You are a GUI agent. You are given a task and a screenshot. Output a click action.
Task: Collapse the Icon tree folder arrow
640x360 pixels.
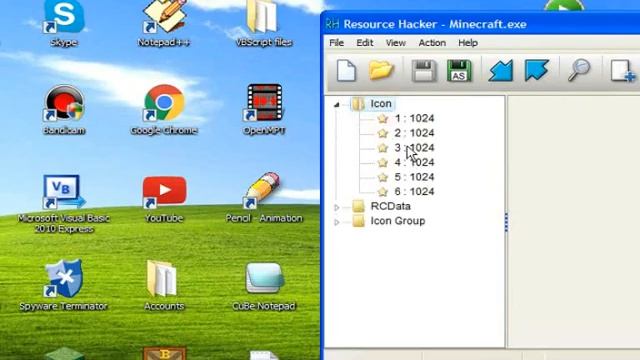[x=337, y=105]
